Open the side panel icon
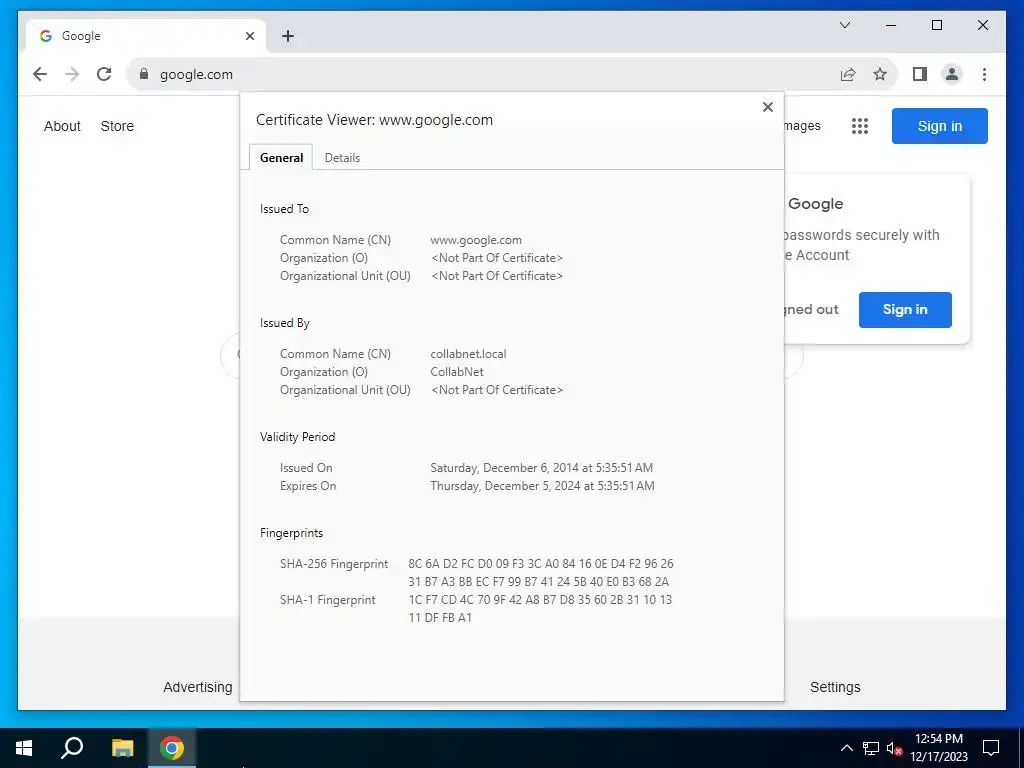 920,74
